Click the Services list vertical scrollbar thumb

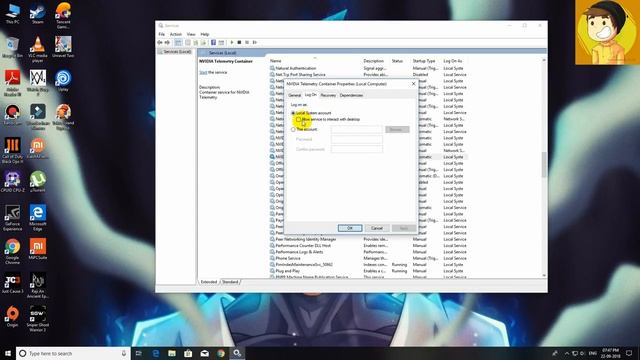[x=544, y=164]
